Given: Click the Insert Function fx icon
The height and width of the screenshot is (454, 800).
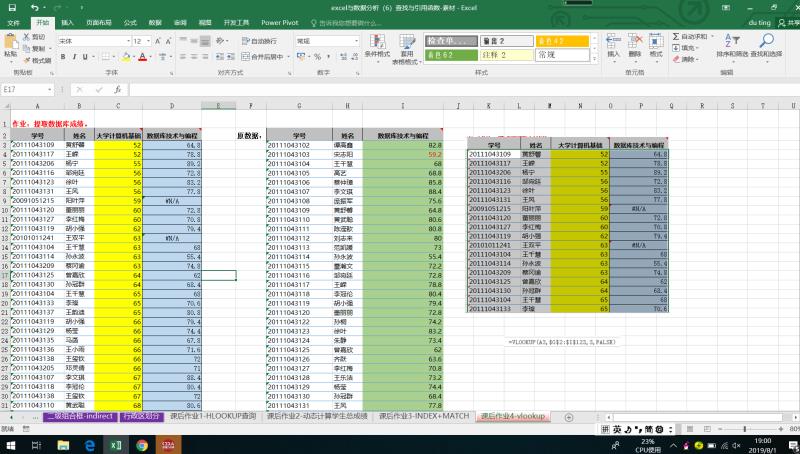Looking at the screenshot, I should tap(119, 89).
